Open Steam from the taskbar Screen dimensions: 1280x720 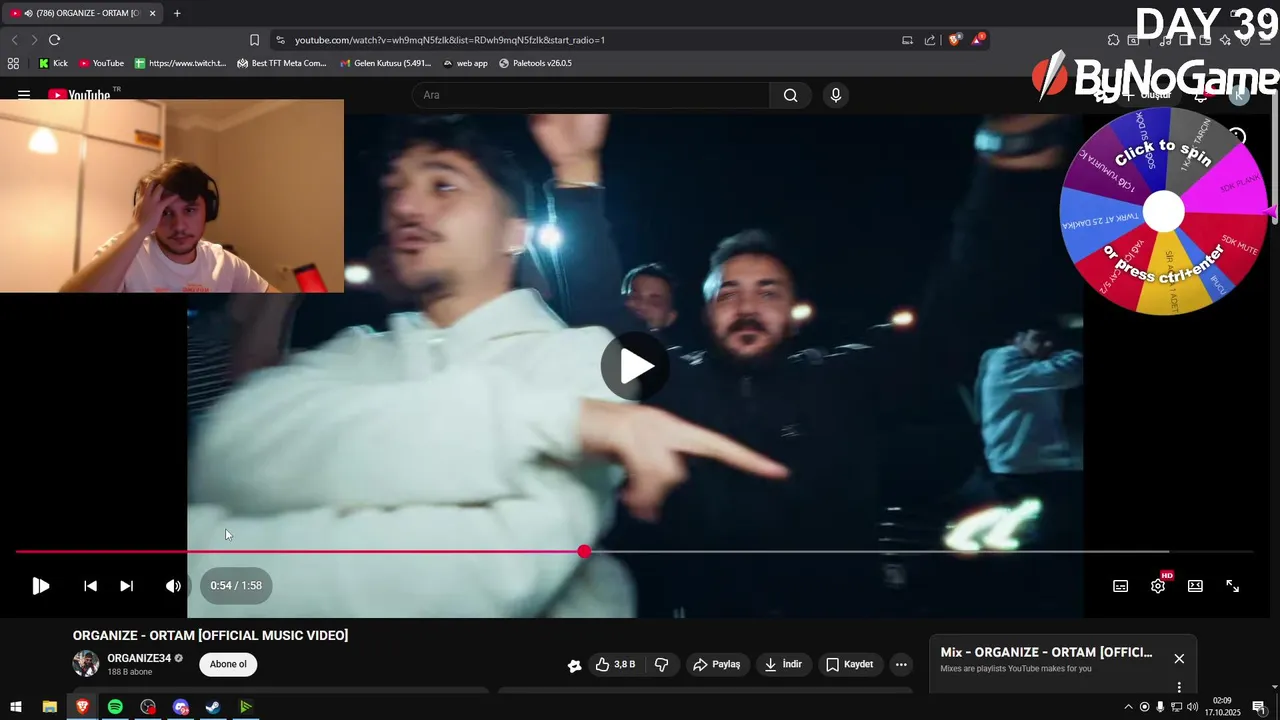pos(213,707)
